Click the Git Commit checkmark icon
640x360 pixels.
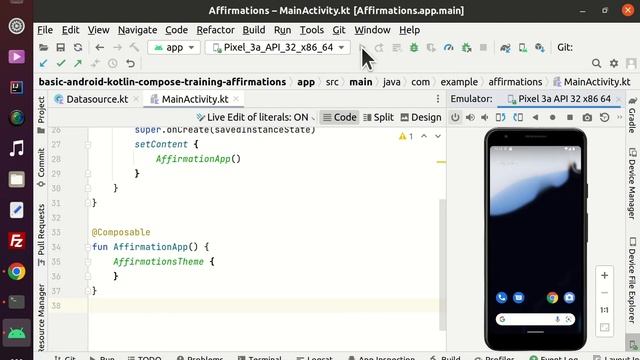(61, 63)
